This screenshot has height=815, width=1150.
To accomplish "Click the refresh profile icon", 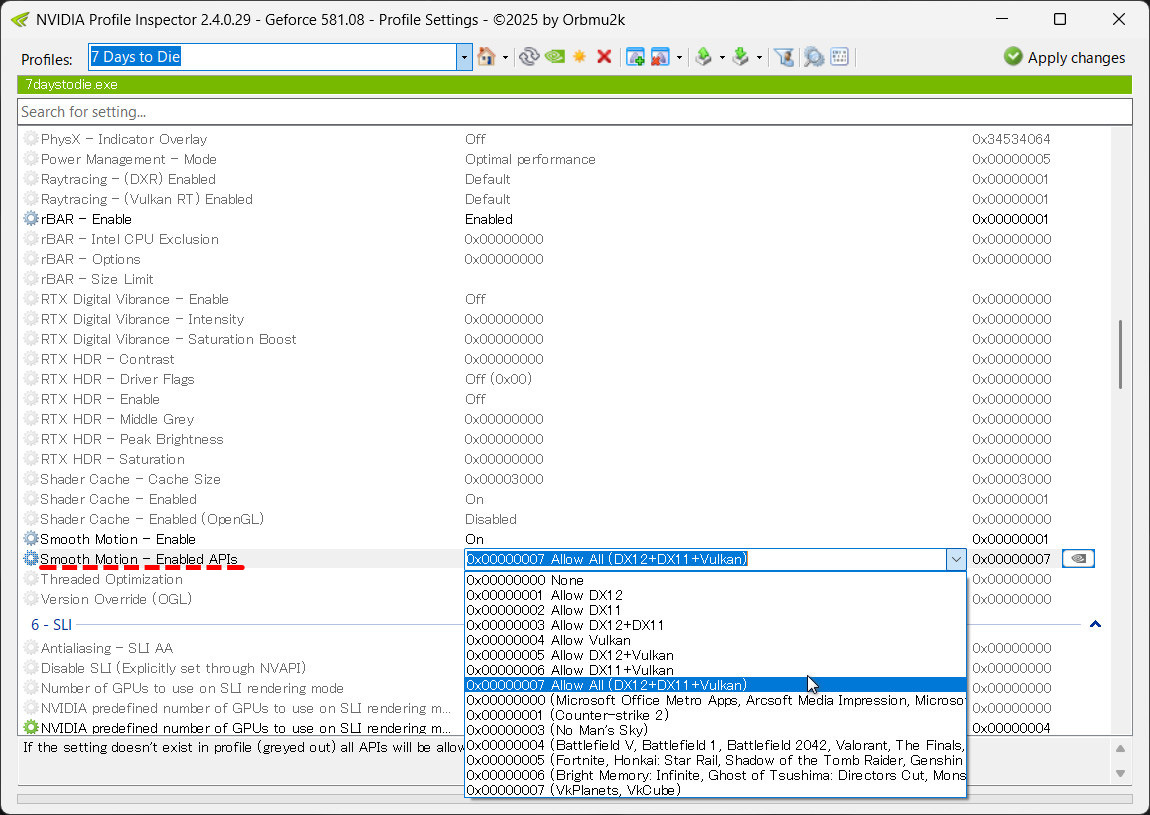I will pos(529,57).
